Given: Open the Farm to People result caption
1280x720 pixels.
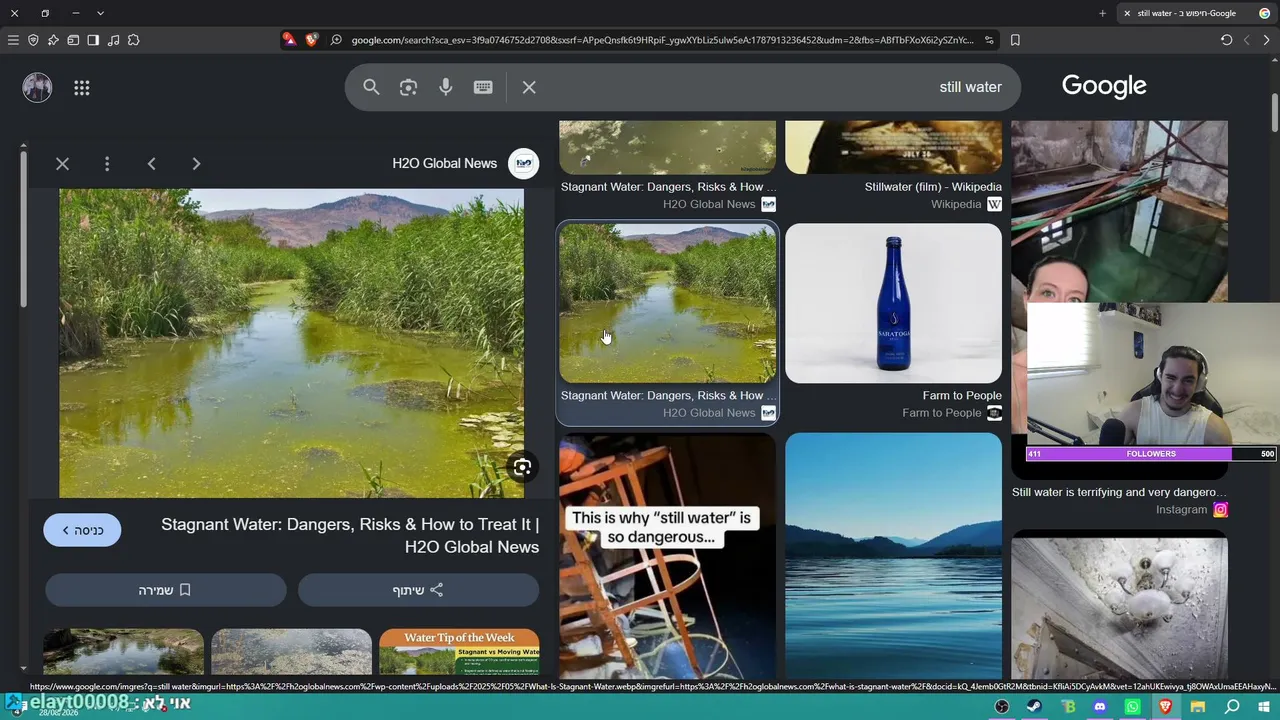Looking at the screenshot, I should click(962, 396).
